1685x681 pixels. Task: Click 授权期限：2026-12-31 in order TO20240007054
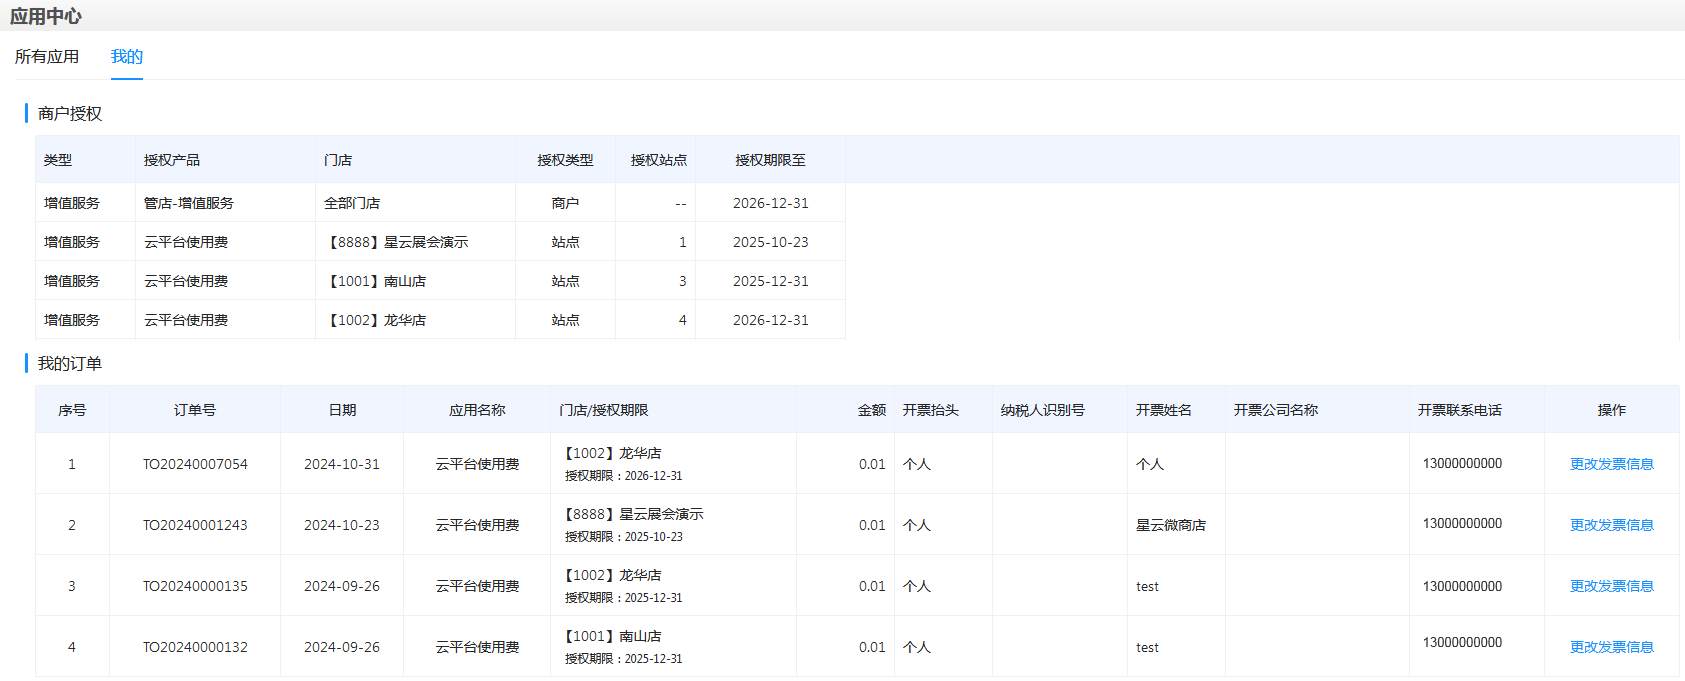(x=624, y=476)
